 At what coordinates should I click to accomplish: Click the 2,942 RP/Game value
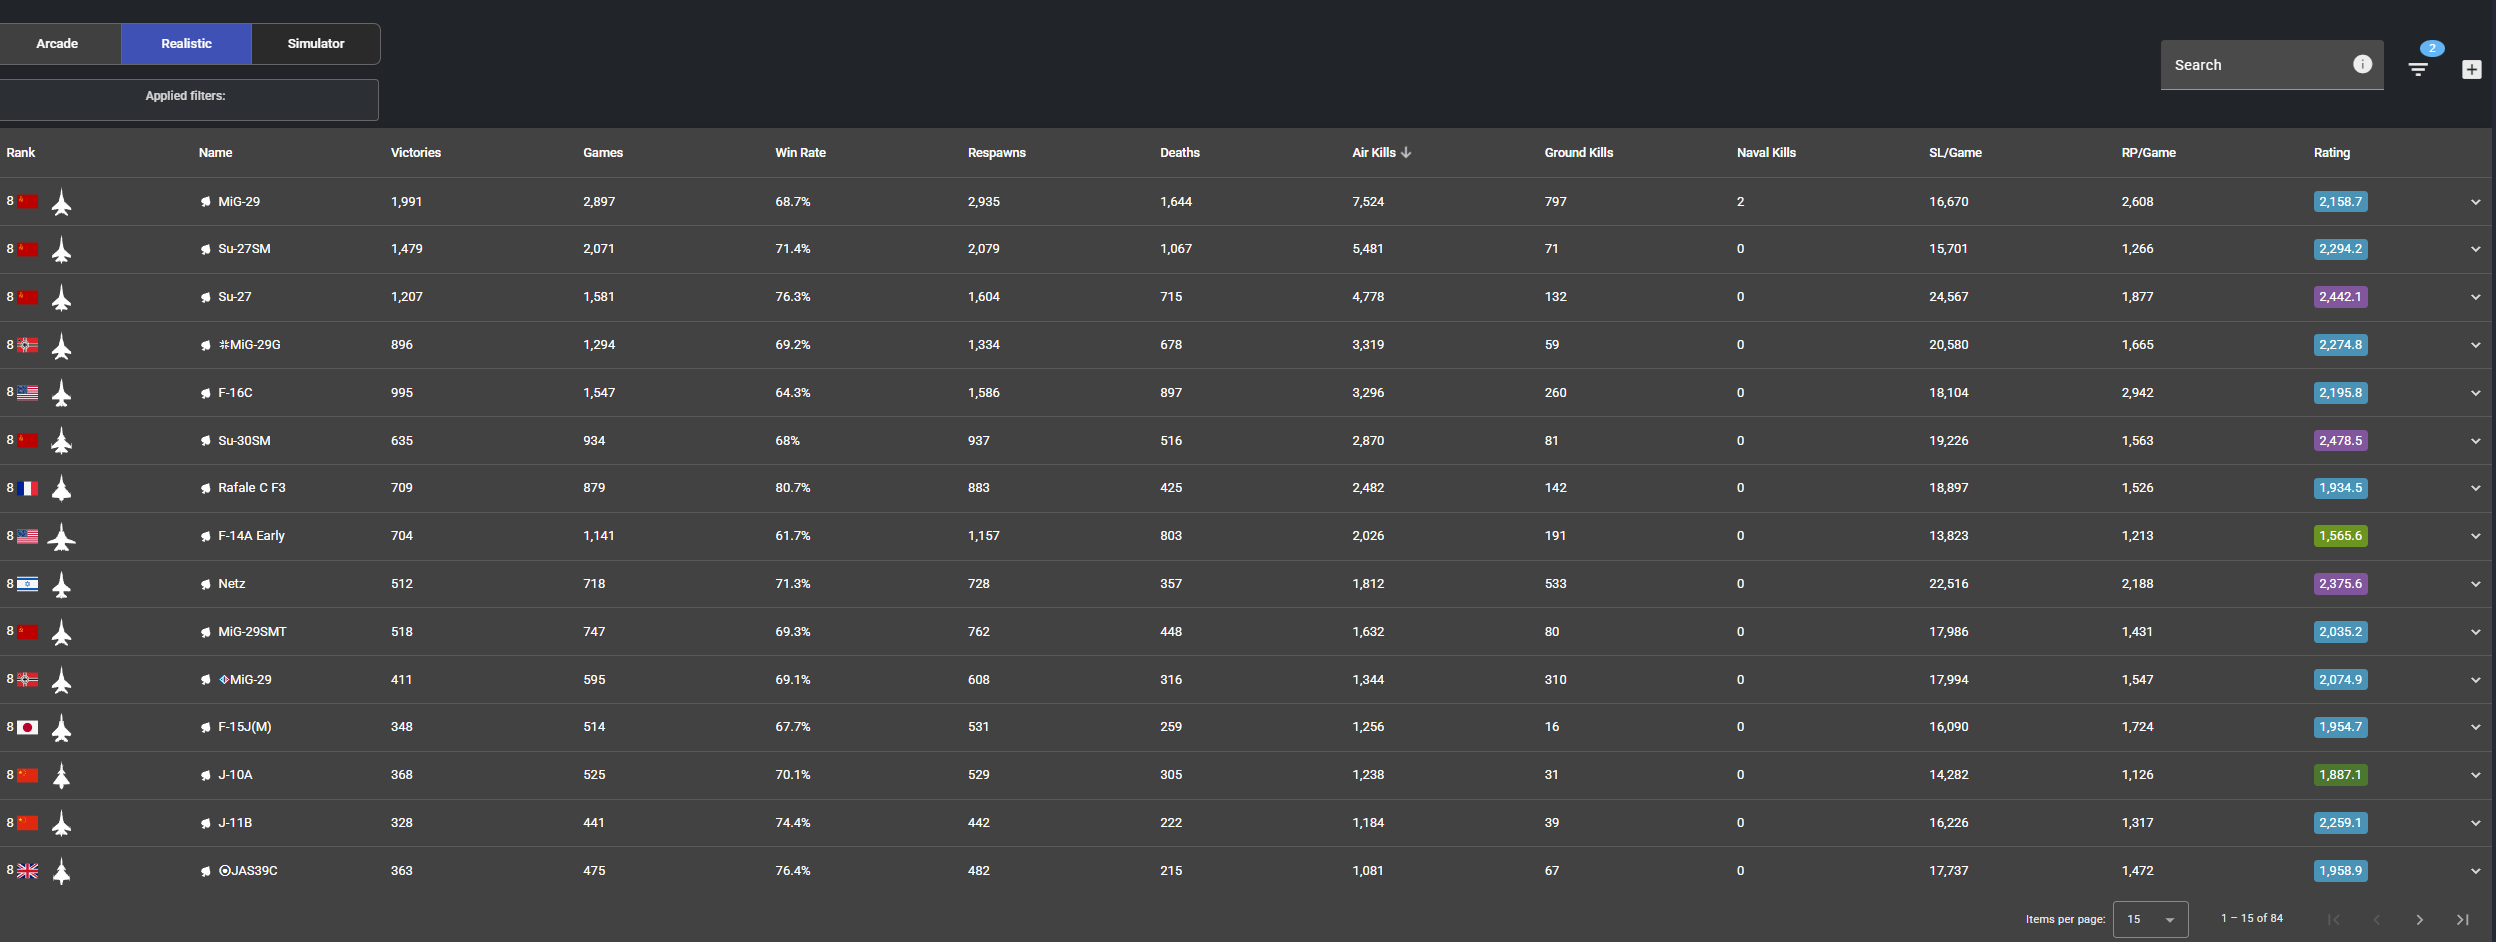click(x=2137, y=393)
